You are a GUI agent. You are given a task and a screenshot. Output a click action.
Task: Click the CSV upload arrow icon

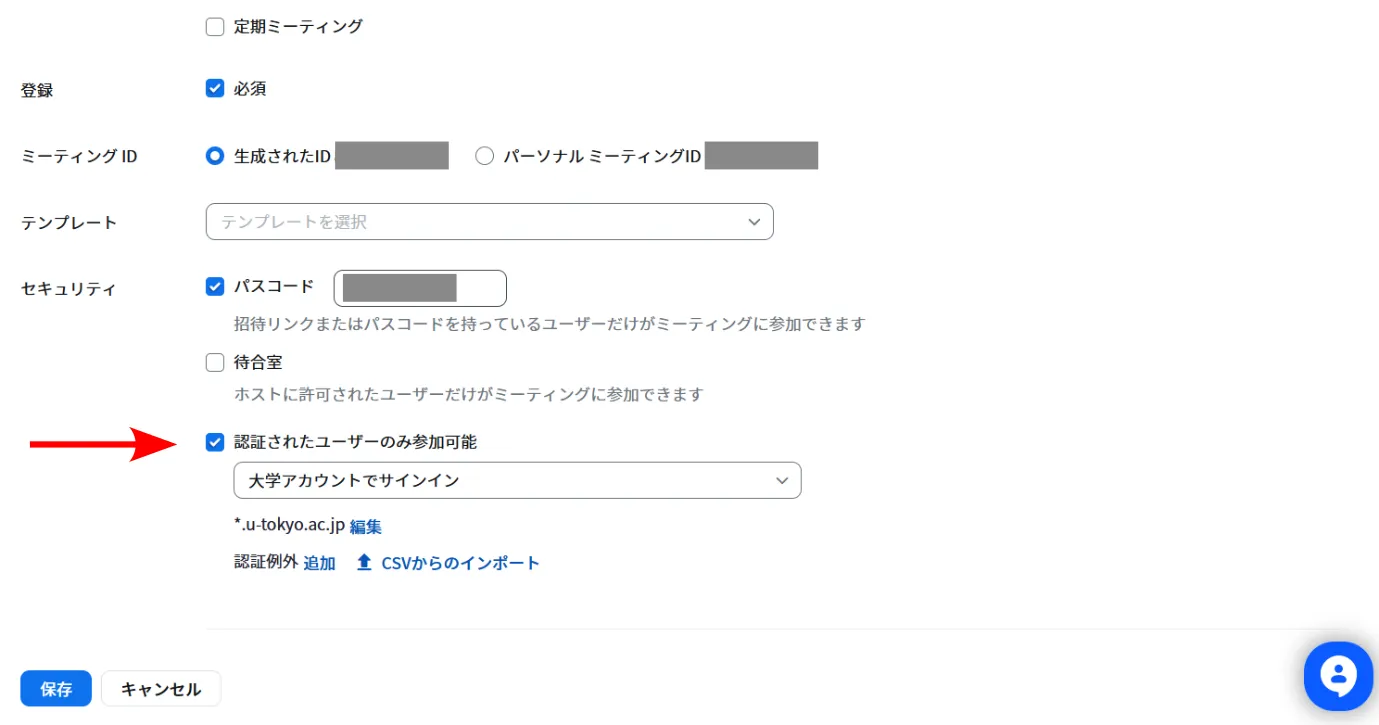click(364, 562)
